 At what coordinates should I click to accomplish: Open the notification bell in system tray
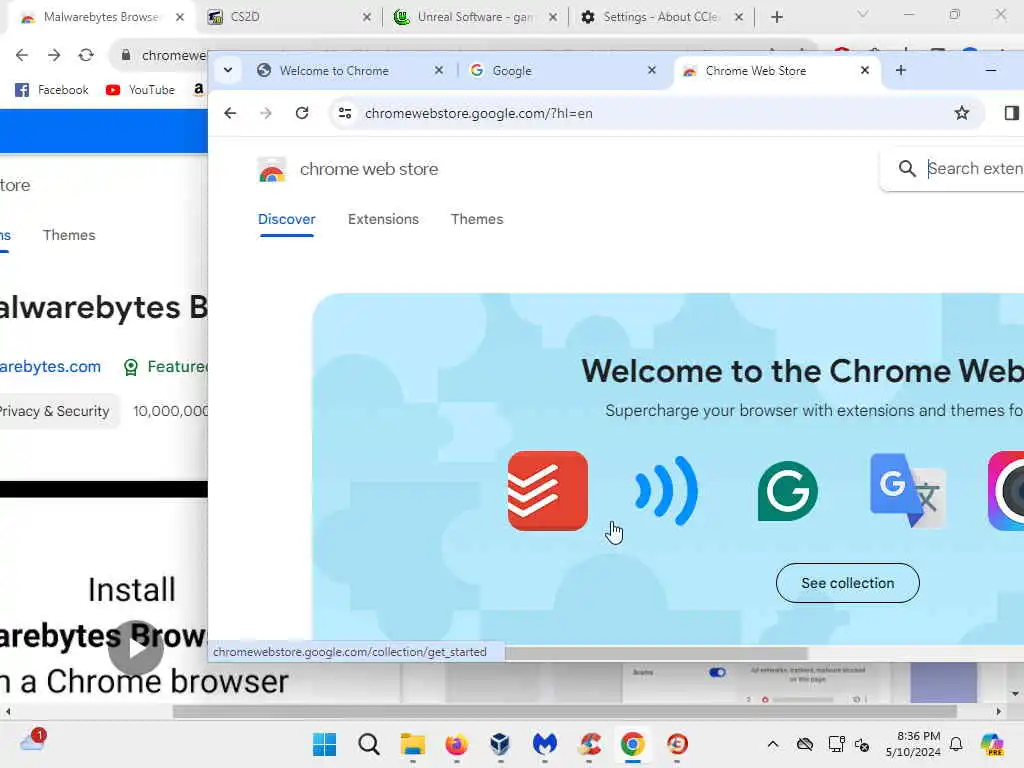click(x=956, y=744)
